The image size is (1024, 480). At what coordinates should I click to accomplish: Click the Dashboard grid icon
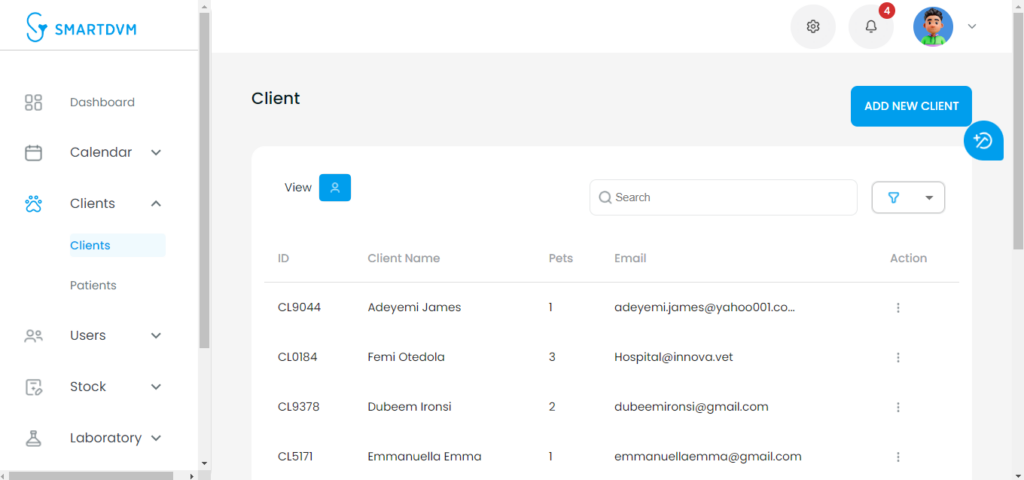click(33, 103)
